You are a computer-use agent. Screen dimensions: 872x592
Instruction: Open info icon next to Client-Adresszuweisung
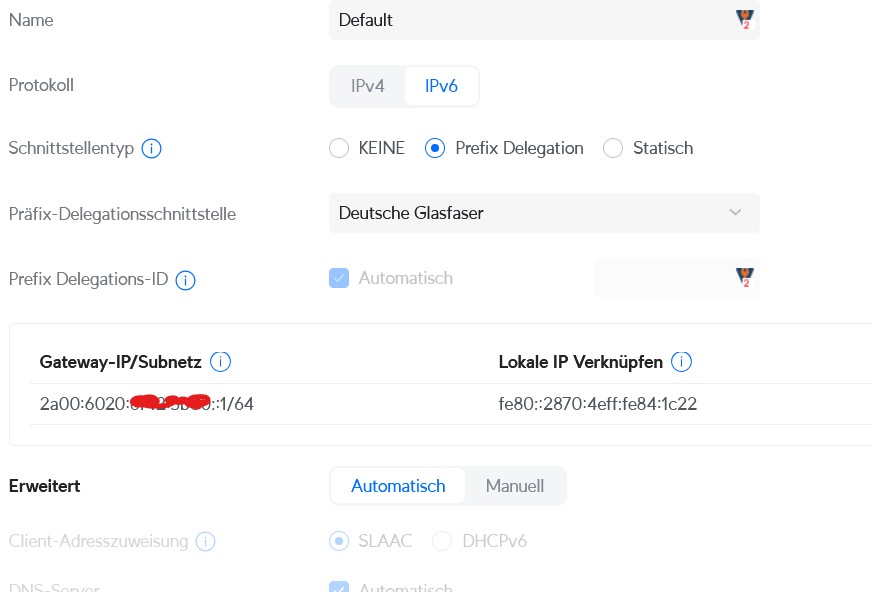pyautogui.click(x=205, y=541)
